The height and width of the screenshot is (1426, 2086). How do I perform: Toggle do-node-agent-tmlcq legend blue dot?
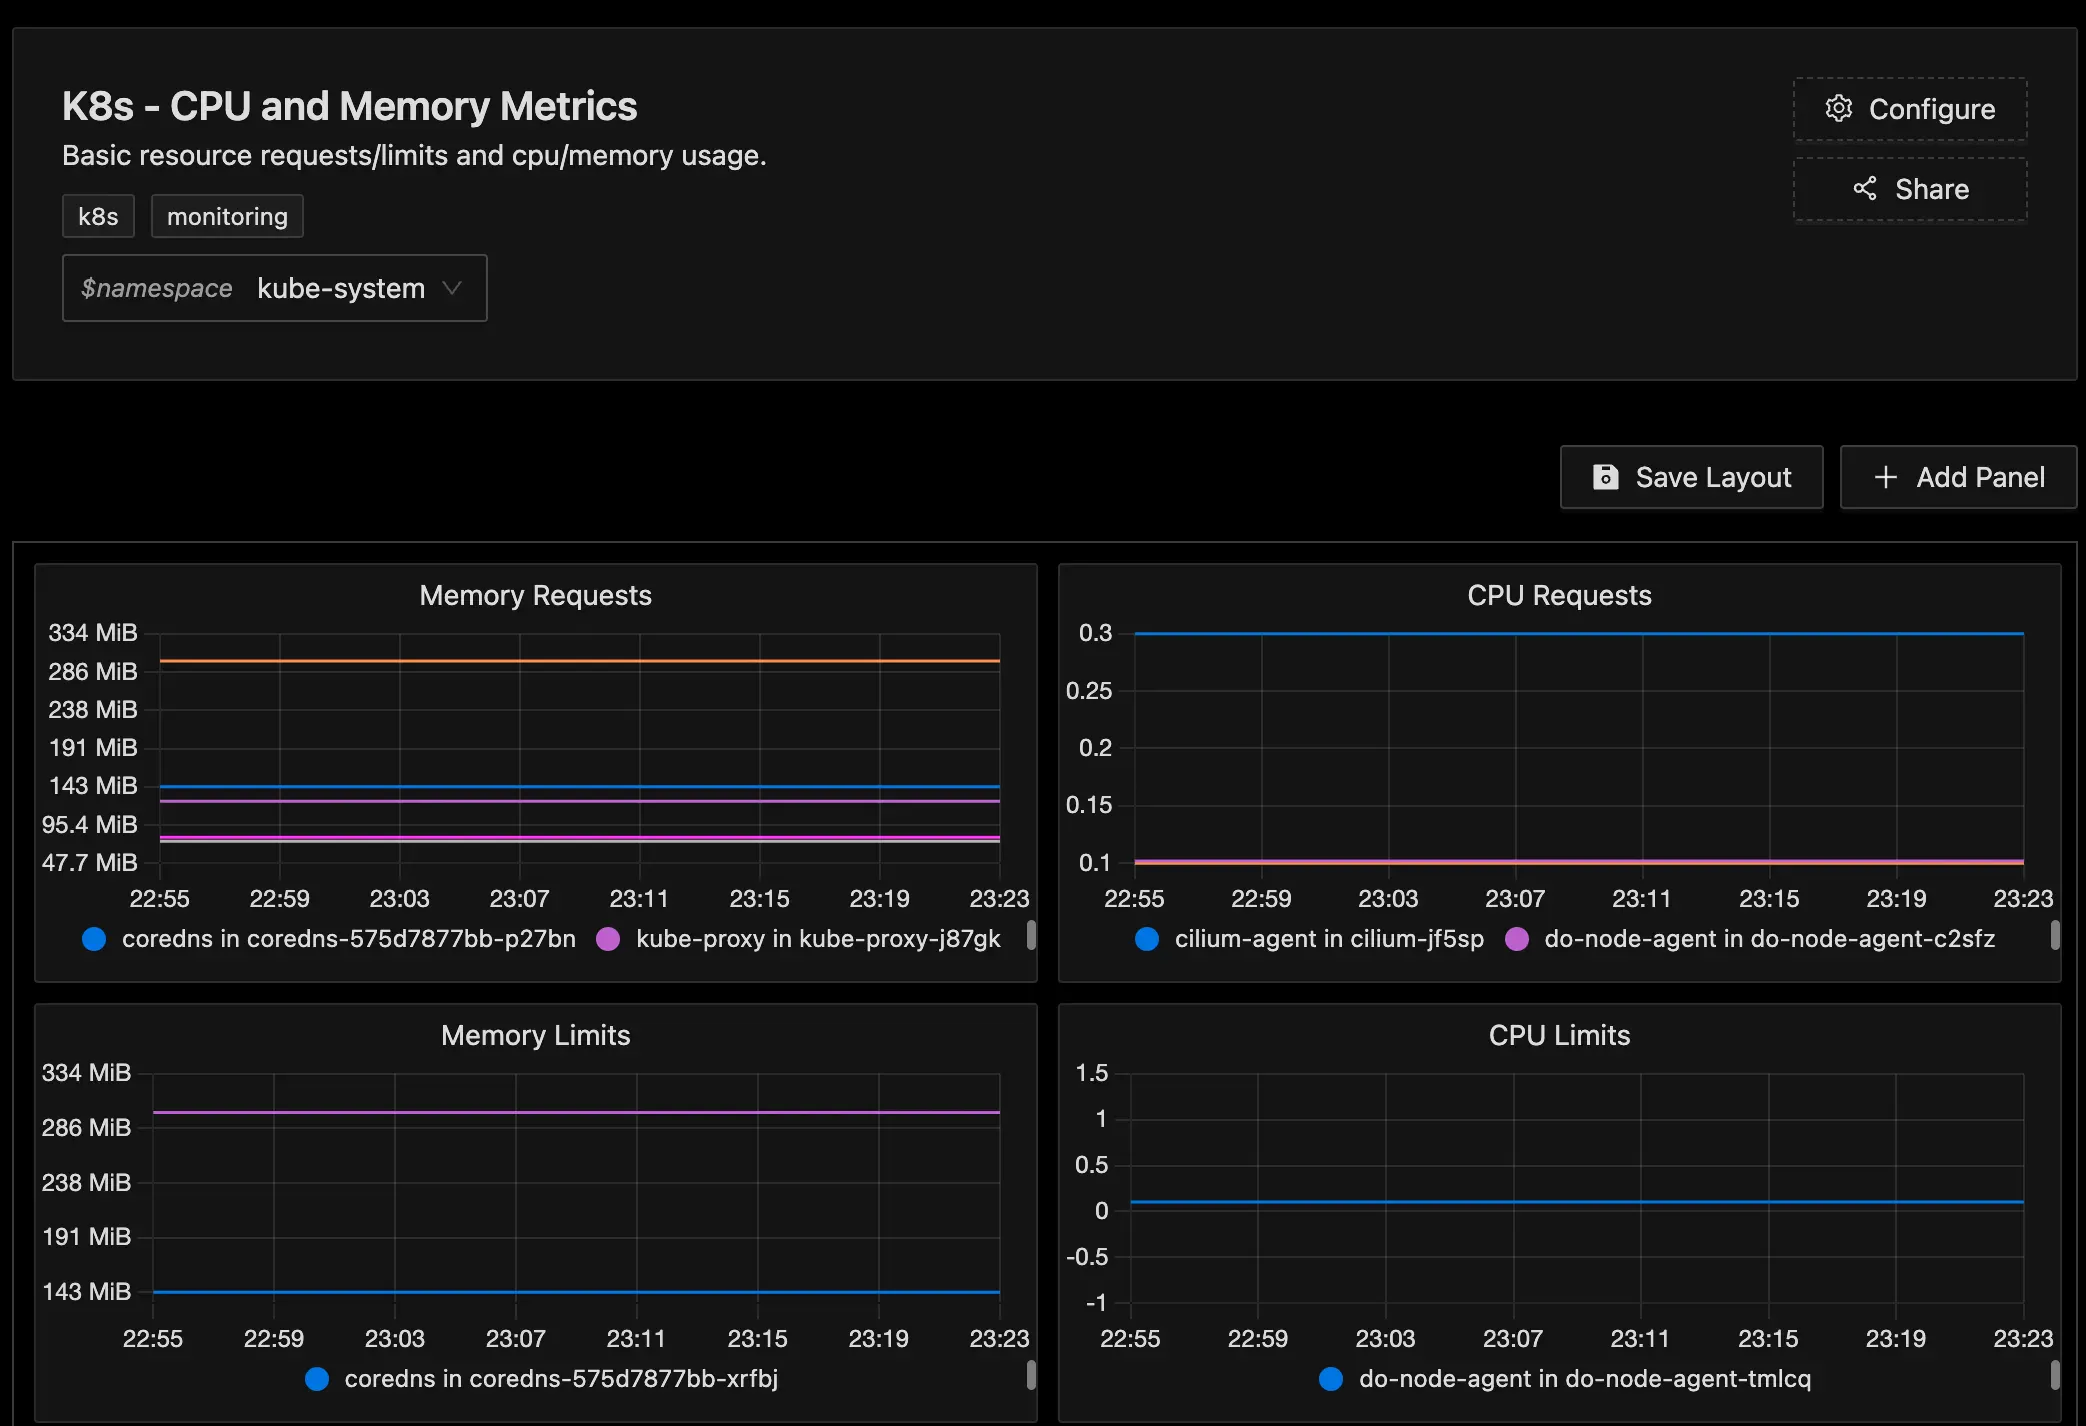coord(1331,1379)
